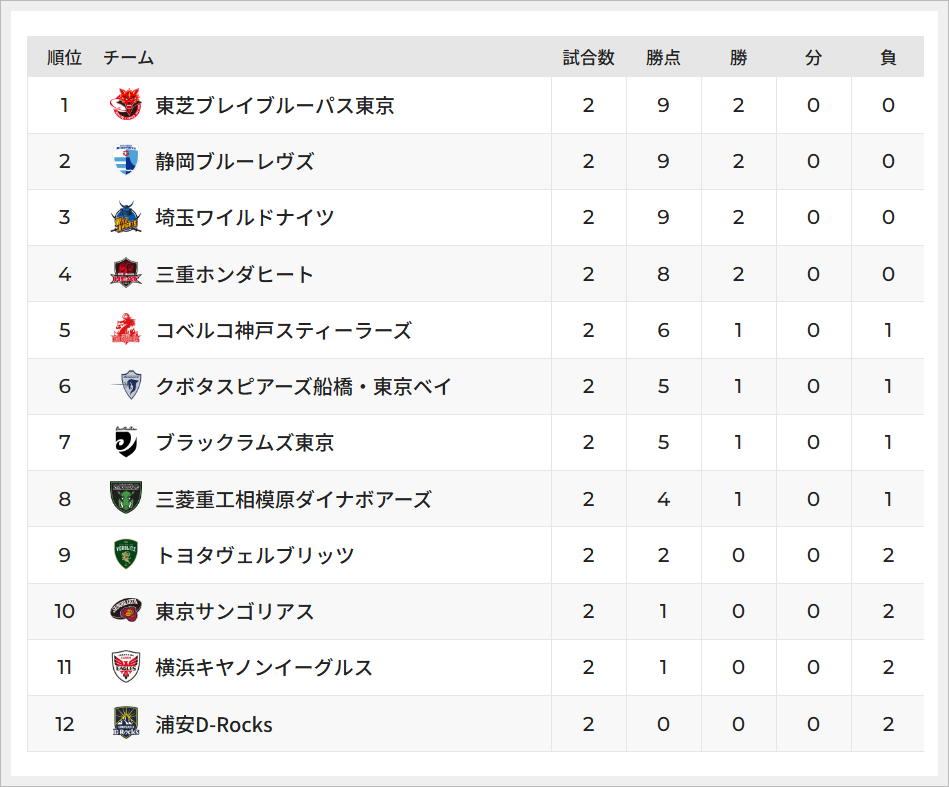Open the 東京サンゴリアス team name link
The height and width of the screenshot is (787, 949).
click(235, 611)
